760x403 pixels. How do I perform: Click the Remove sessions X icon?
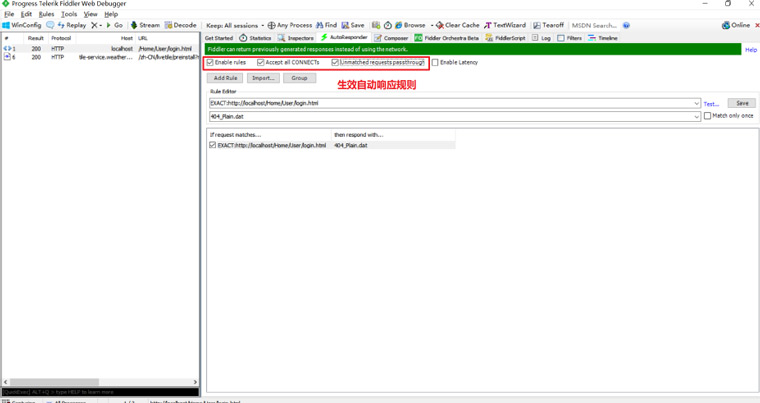tap(94, 25)
